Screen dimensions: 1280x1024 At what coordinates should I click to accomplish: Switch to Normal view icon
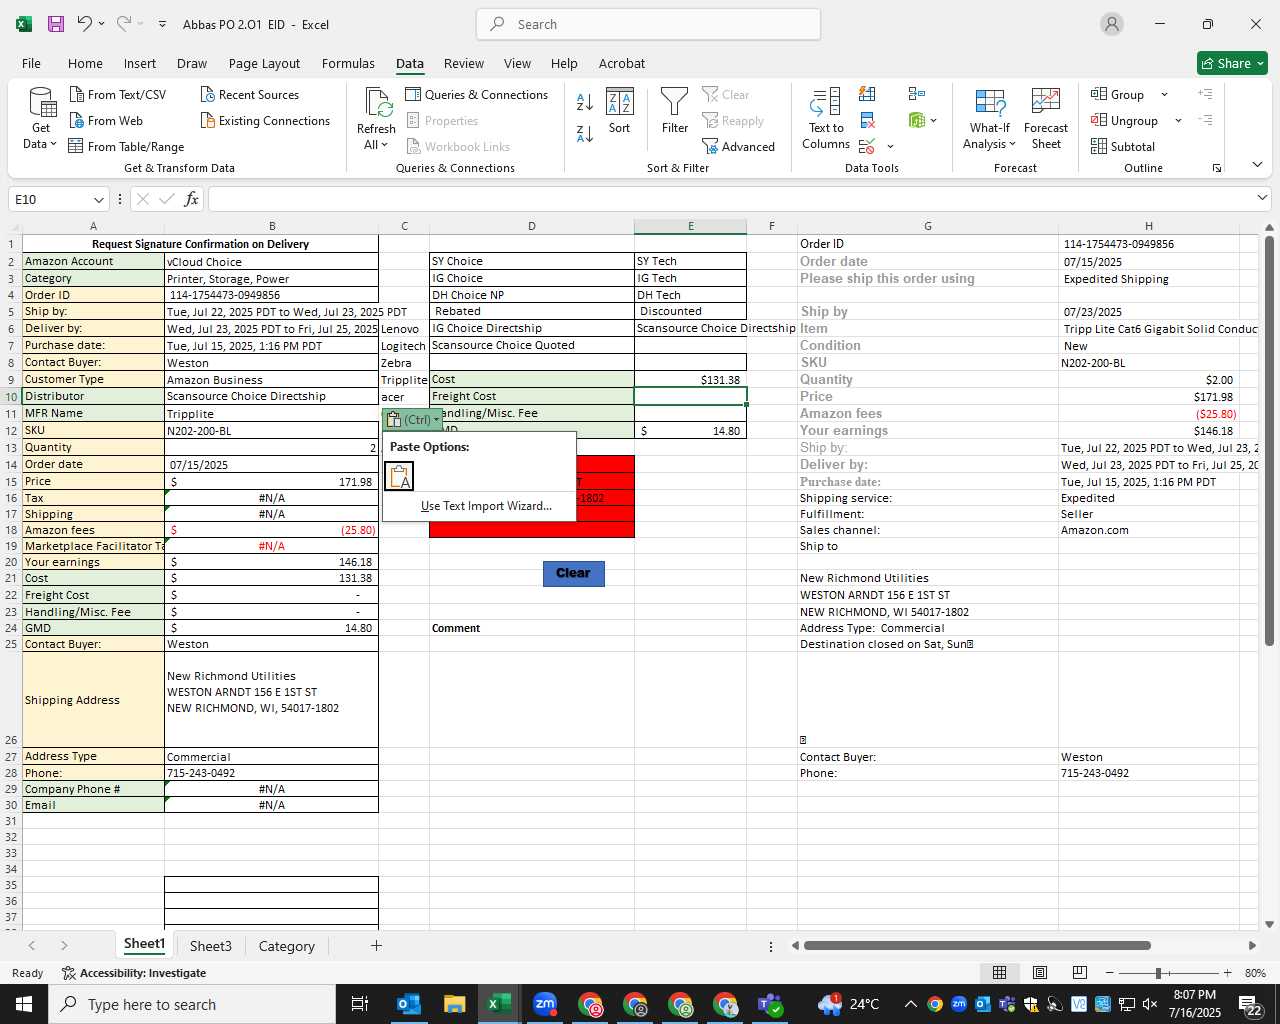click(999, 973)
